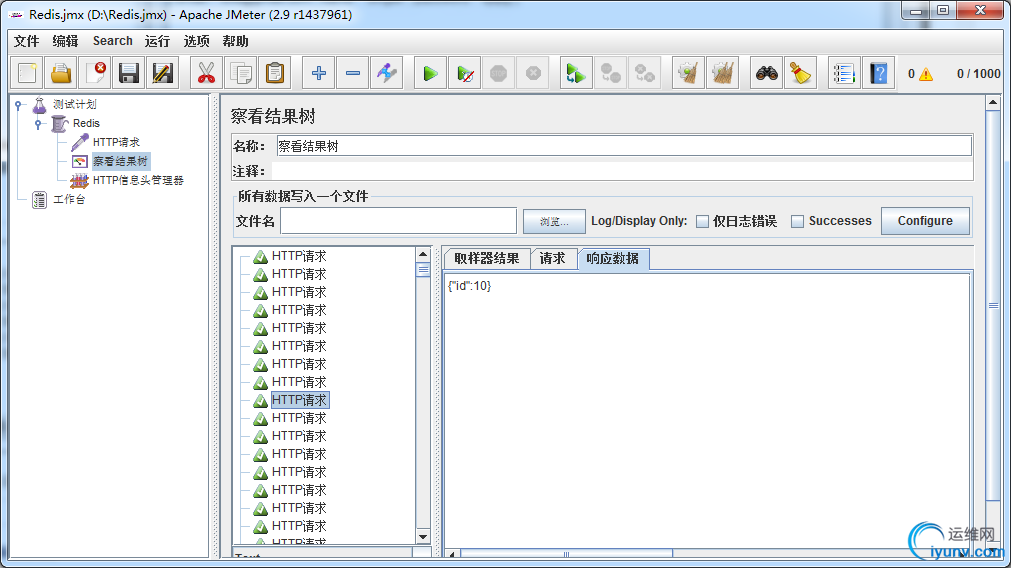The width and height of the screenshot is (1011, 568).
Task: Select 测试计划 in the tree
Action: (x=75, y=104)
